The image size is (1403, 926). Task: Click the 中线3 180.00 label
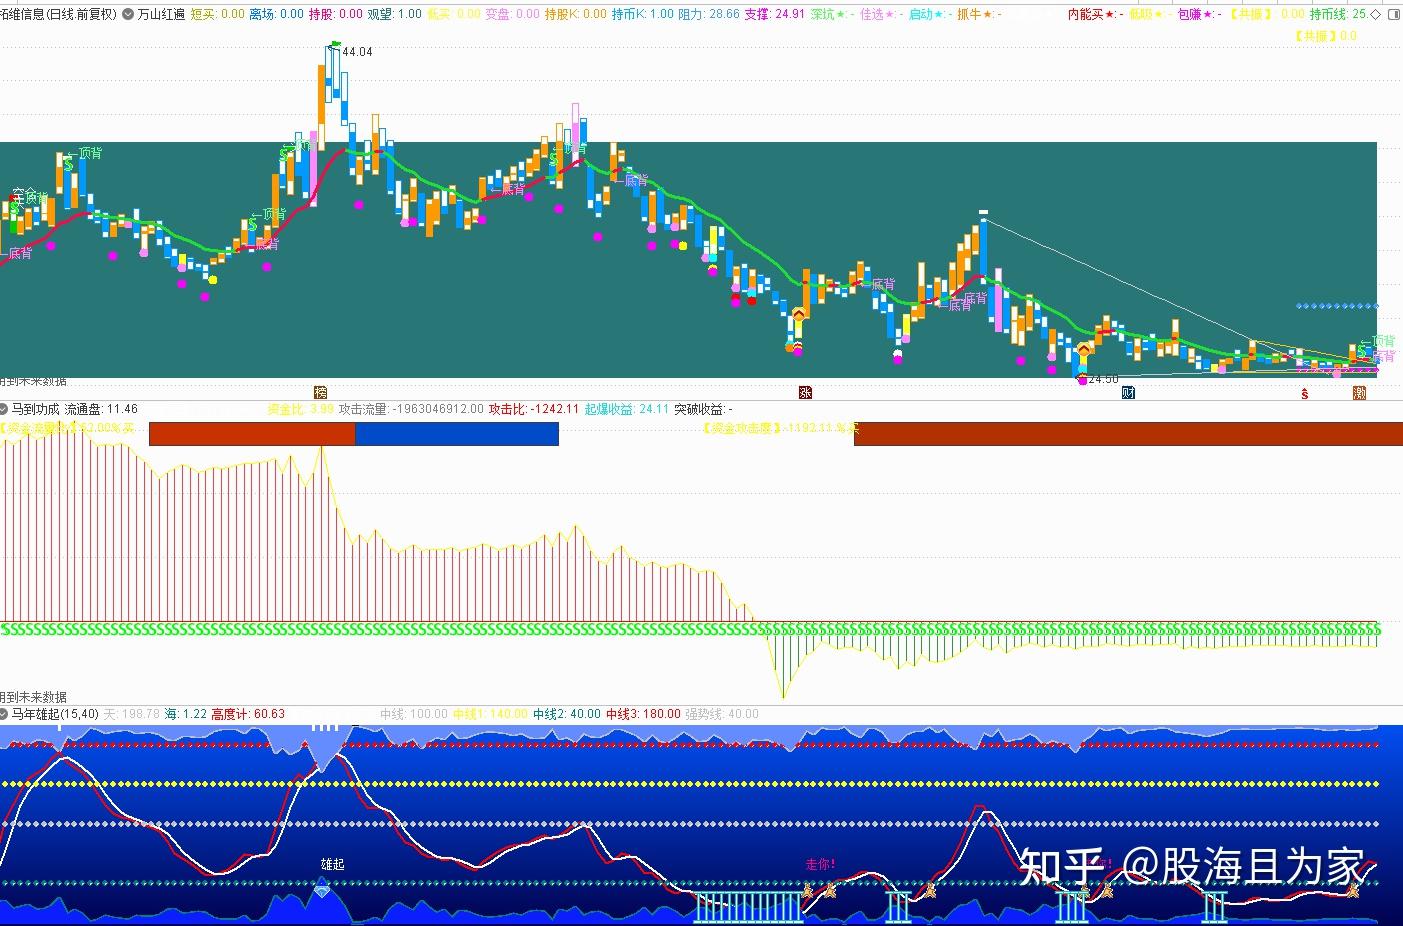click(643, 714)
